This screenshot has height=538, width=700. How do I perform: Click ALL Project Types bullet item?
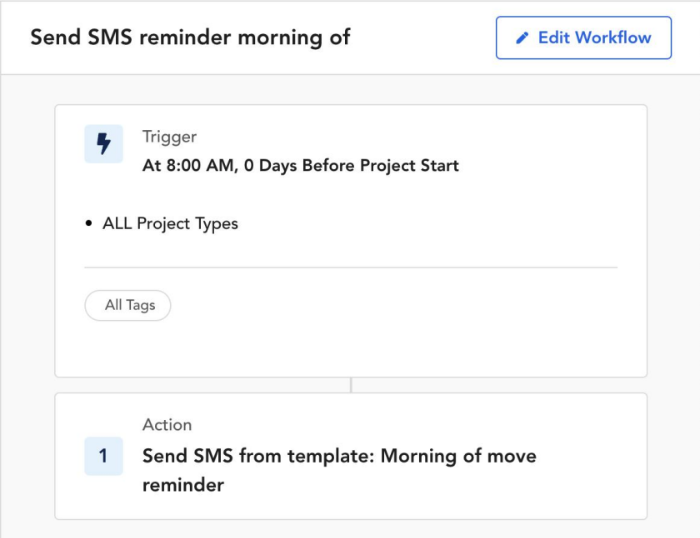point(170,223)
